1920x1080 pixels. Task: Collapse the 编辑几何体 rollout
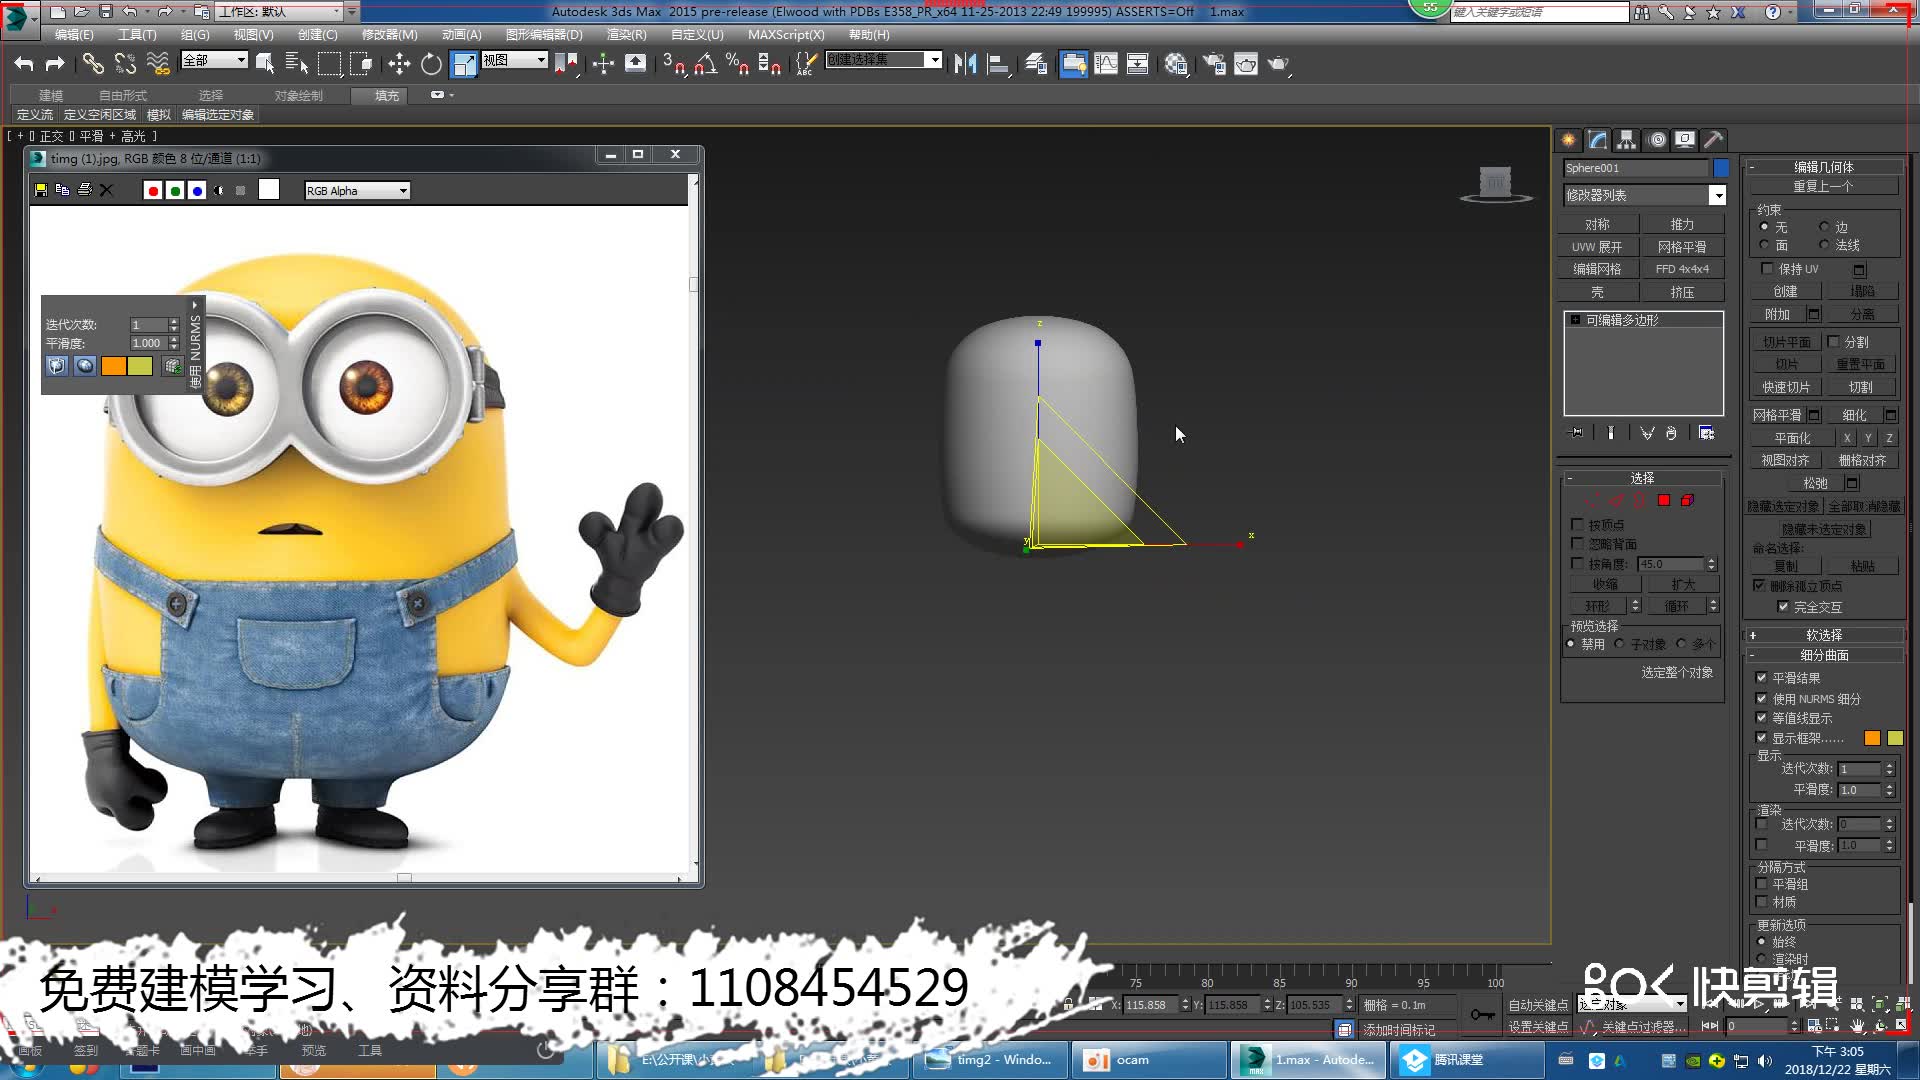tap(1824, 167)
